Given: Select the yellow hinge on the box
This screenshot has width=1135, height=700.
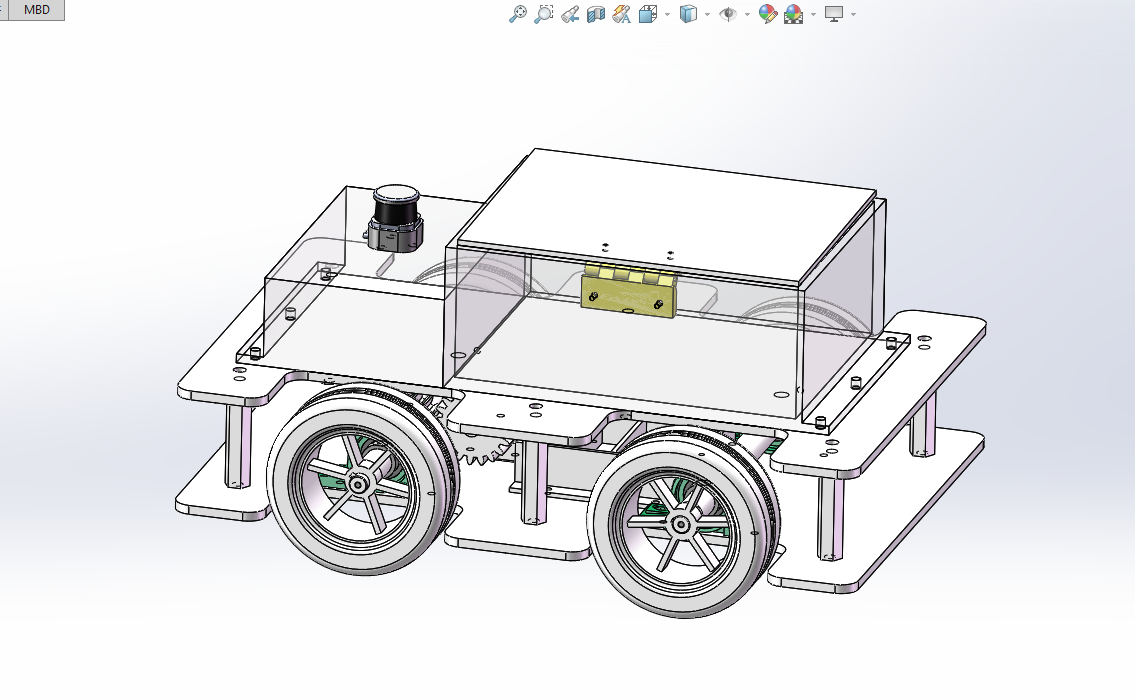Looking at the screenshot, I should [x=628, y=291].
